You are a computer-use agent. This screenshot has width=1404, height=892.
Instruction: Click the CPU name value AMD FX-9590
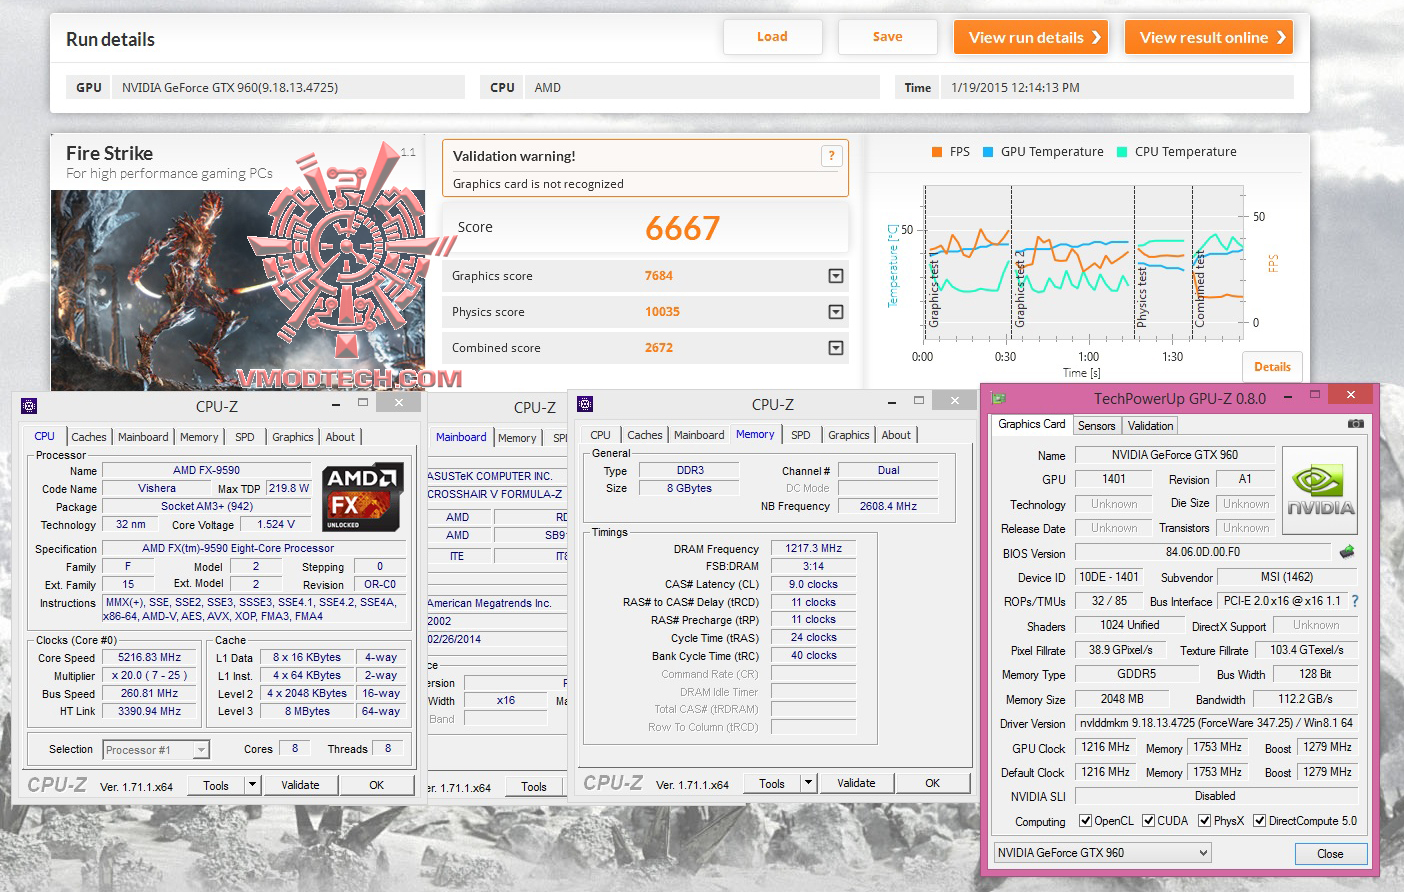206,470
